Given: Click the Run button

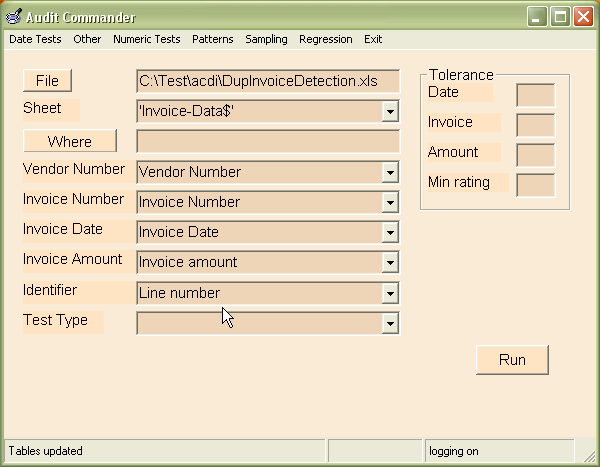Looking at the screenshot, I should click(x=512, y=360).
